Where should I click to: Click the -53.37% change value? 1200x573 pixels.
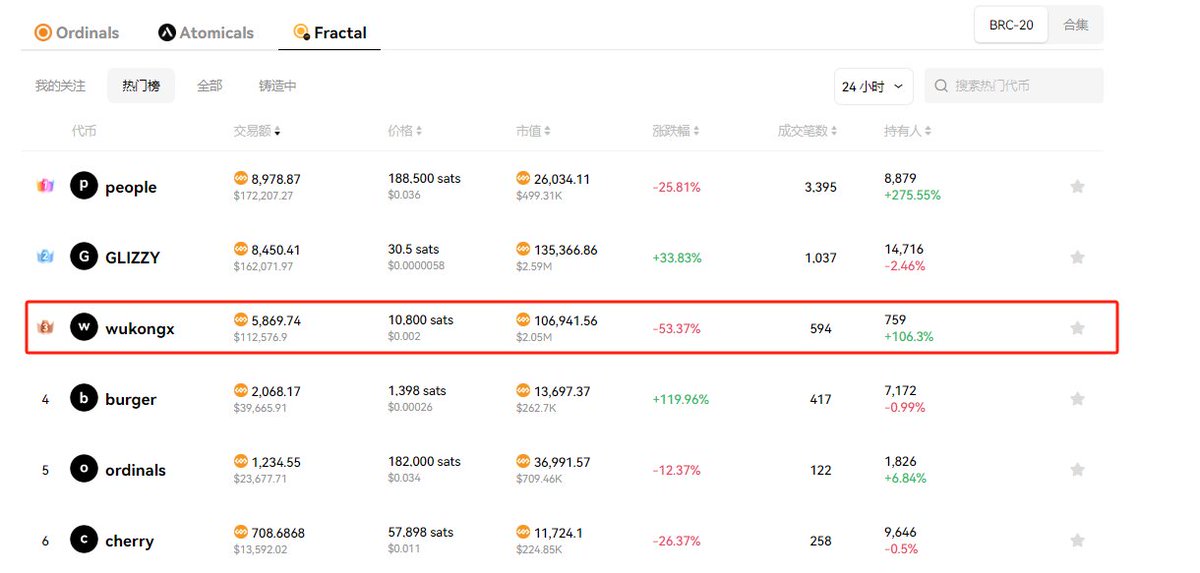coord(676,328)
